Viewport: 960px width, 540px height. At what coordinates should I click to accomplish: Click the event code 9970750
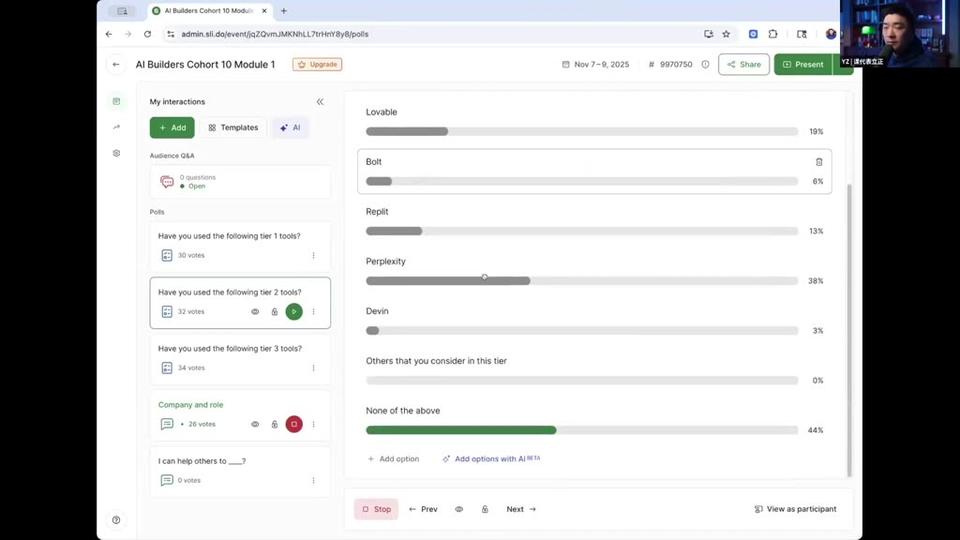tap(676, 64)
